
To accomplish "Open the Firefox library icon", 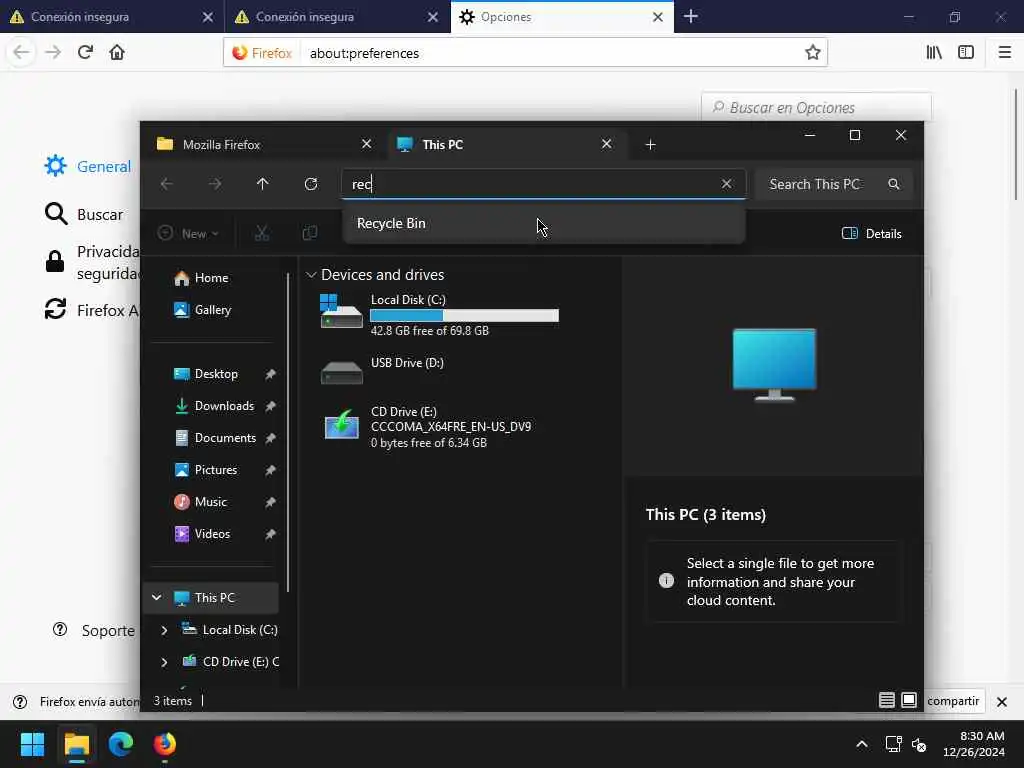I will 934,52.
